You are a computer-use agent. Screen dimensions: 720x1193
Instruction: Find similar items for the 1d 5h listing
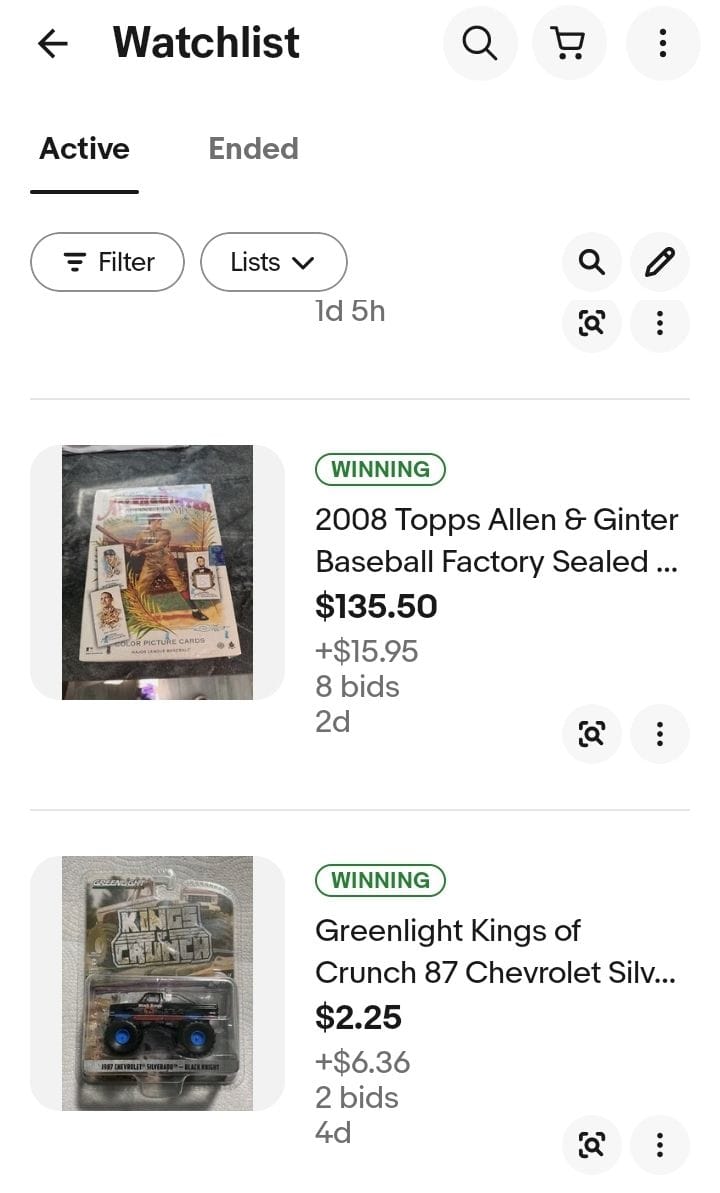pos(592,323)
